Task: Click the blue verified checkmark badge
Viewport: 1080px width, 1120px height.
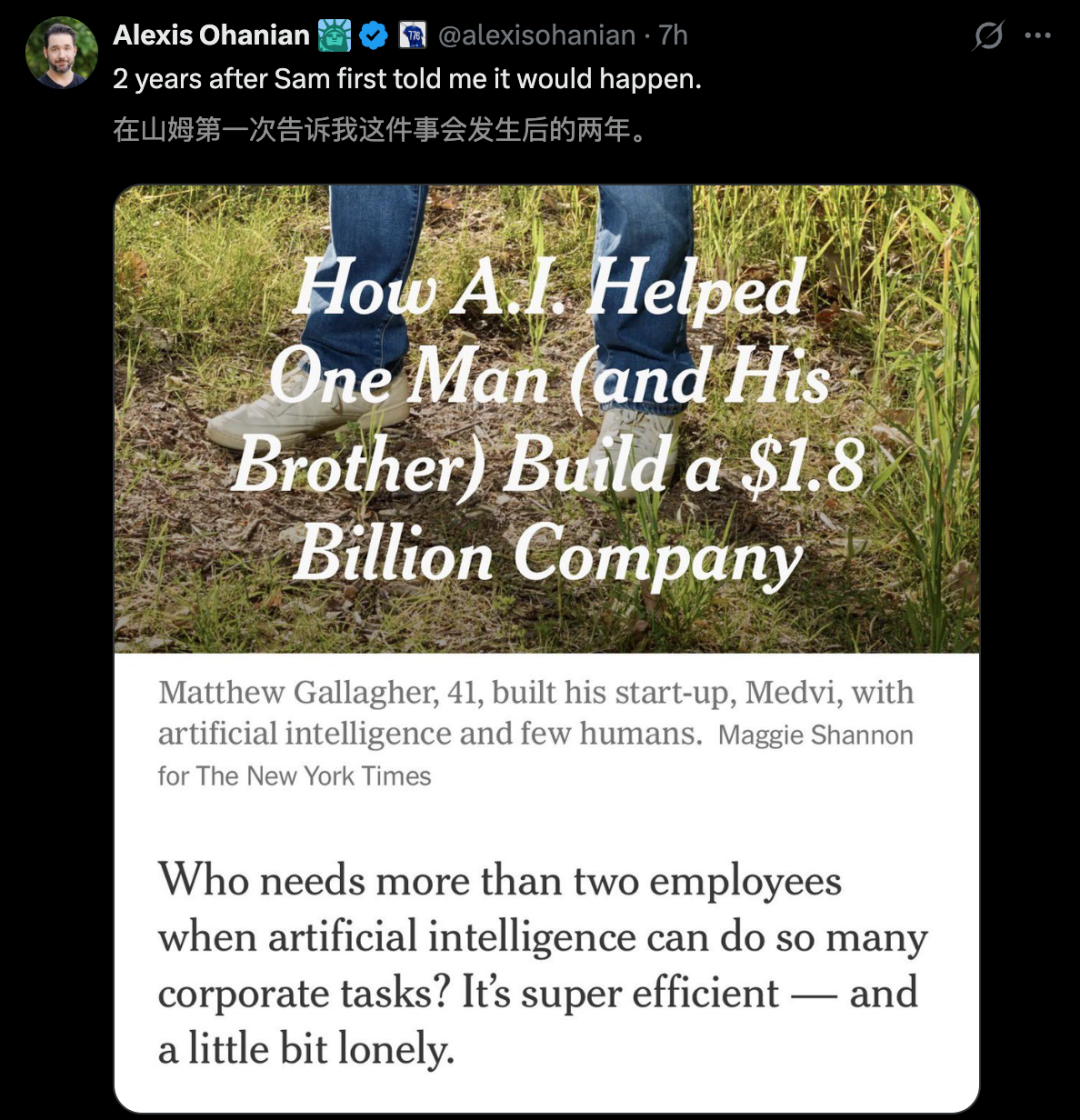Action: point(374,36)
